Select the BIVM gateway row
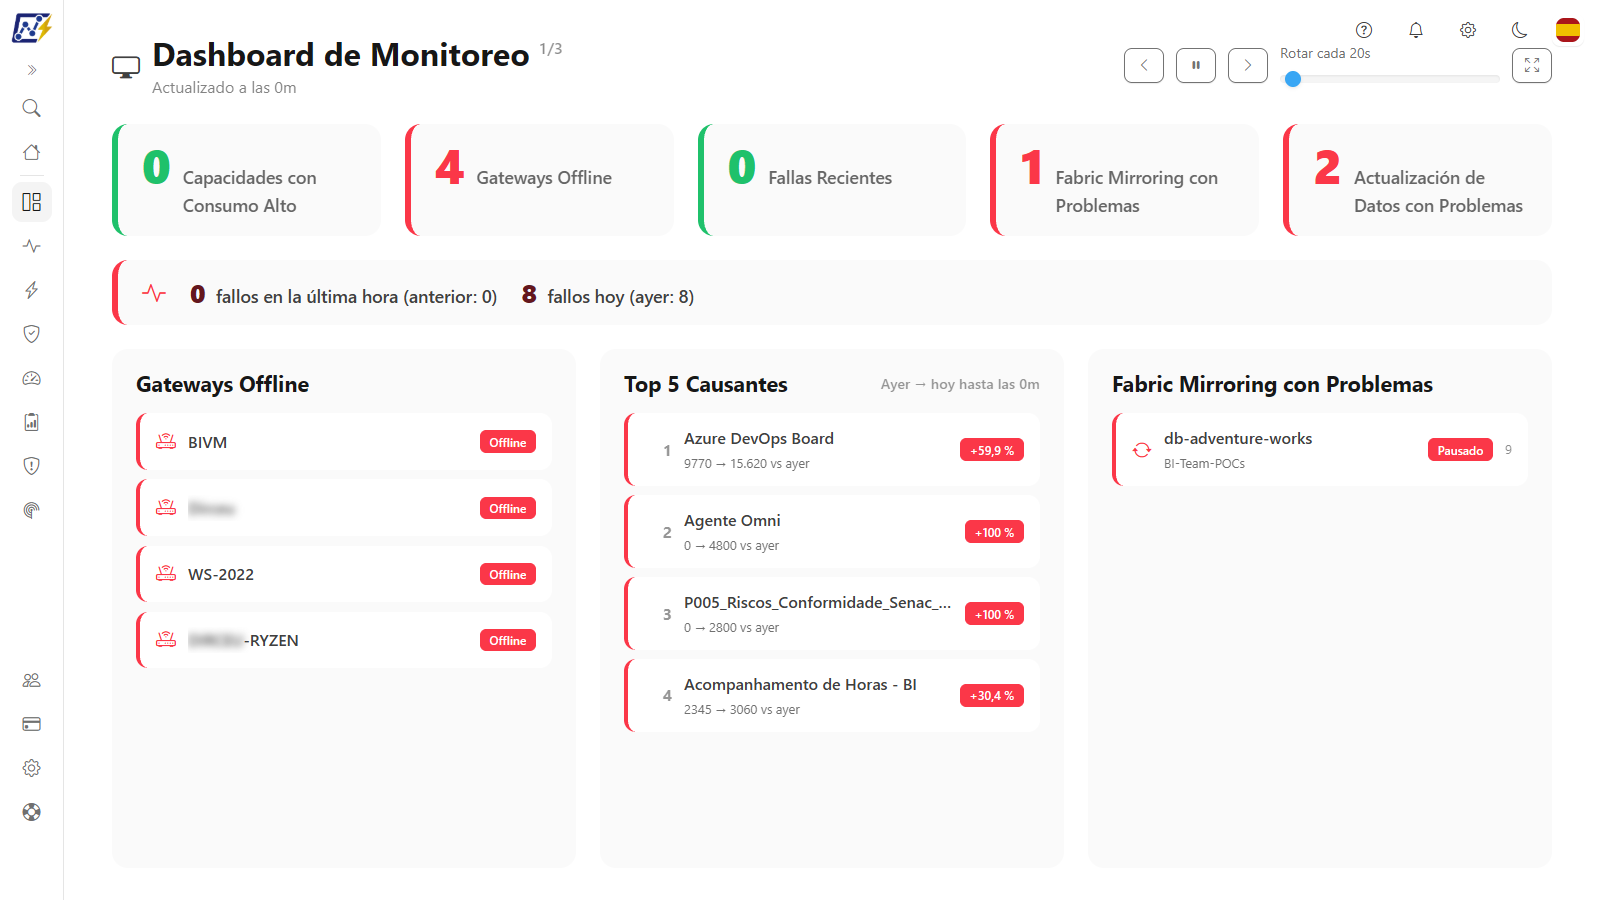The image size is (1600, 900). click(344, 442)
